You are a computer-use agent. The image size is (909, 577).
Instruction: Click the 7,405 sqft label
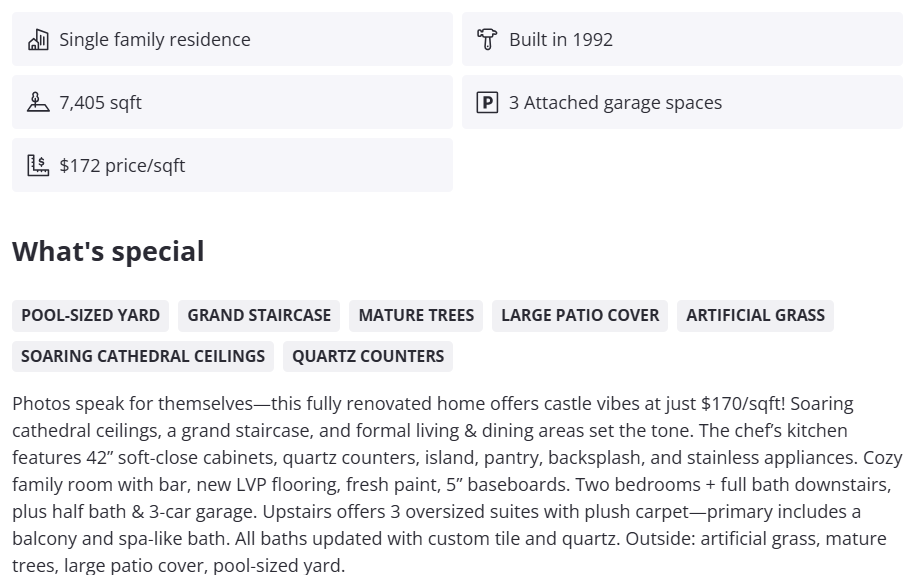[100, 102]
